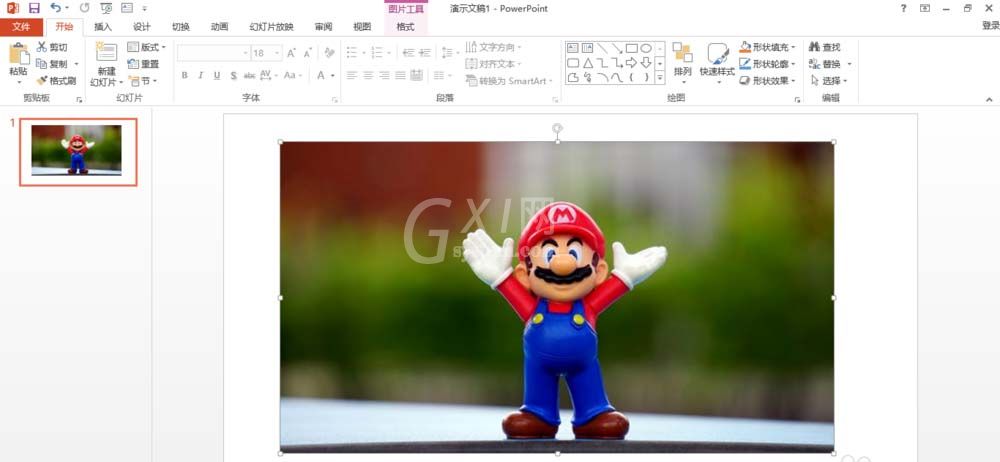The width and height of the screenshot is (1000, 462).
Task: Open the File (文件) tab
Action: [x=21, y=27]
